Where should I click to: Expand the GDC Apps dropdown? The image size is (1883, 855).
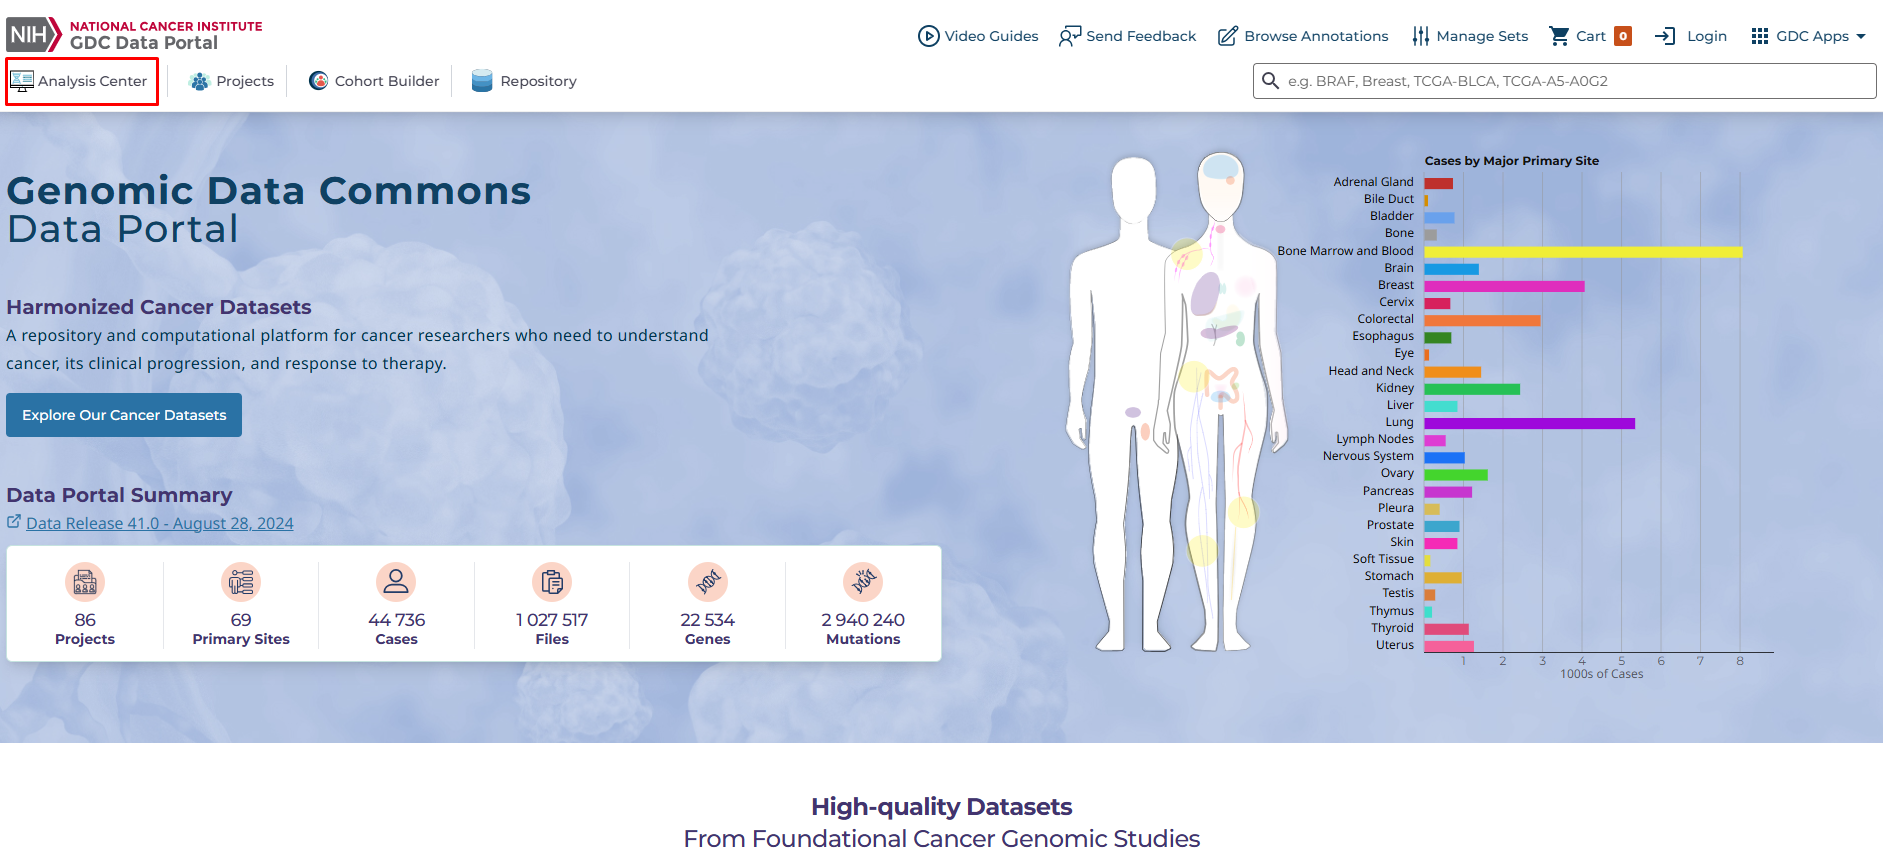coord(1809,36)
